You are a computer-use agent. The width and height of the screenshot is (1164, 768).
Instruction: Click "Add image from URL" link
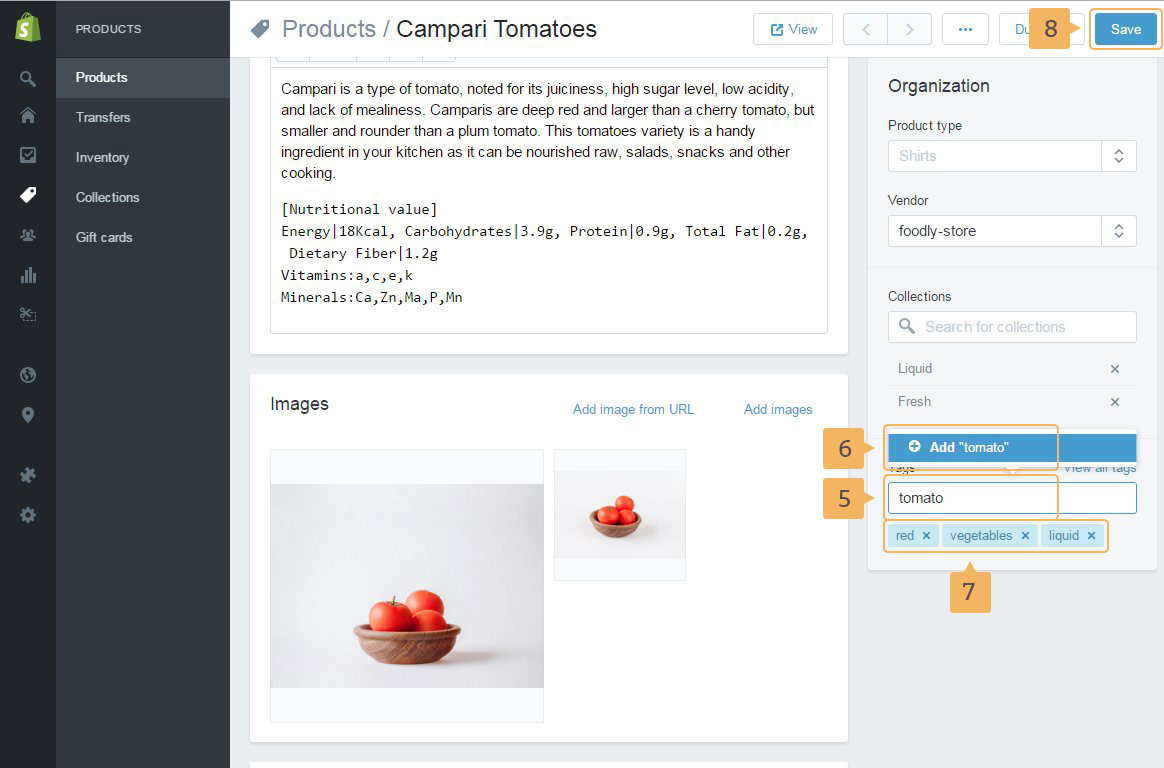(x=633, y=409)
